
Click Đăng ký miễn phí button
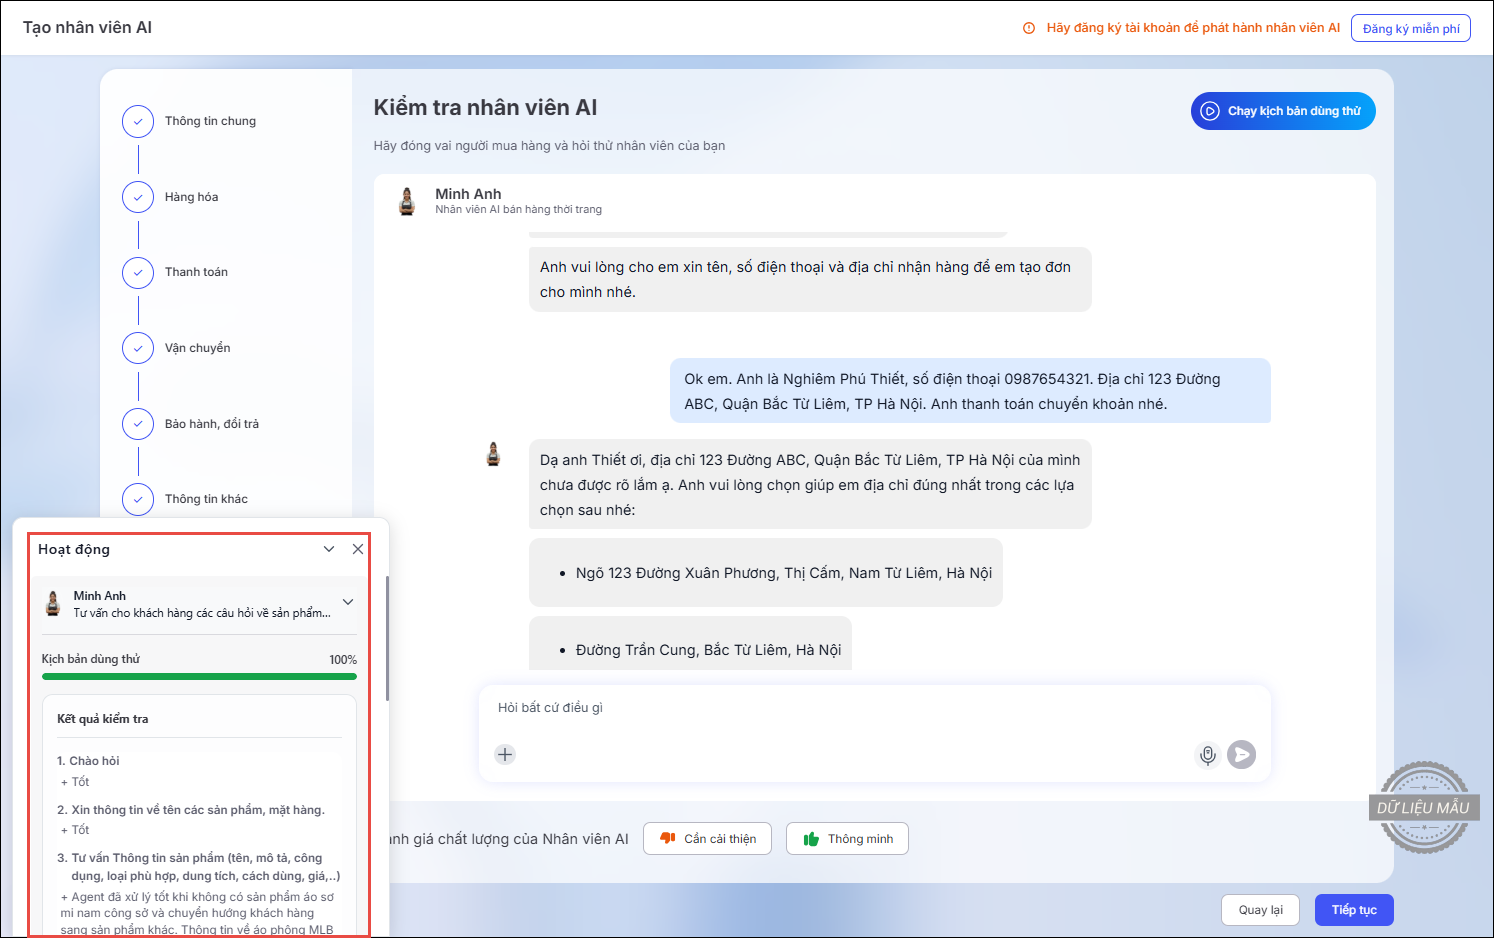pos(1410,28)
